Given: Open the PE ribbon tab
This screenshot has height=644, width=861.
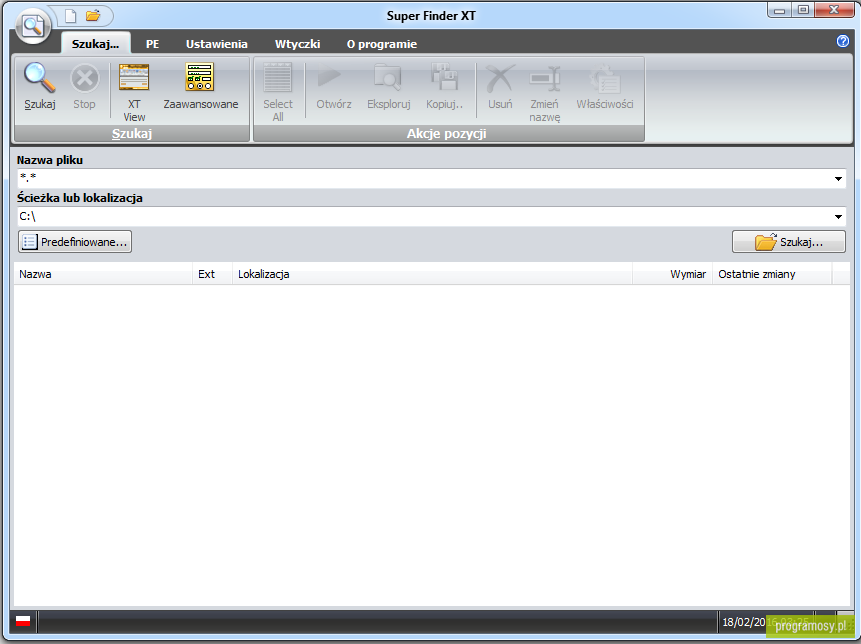Looking at the screenshot, I should pos(153,44).
